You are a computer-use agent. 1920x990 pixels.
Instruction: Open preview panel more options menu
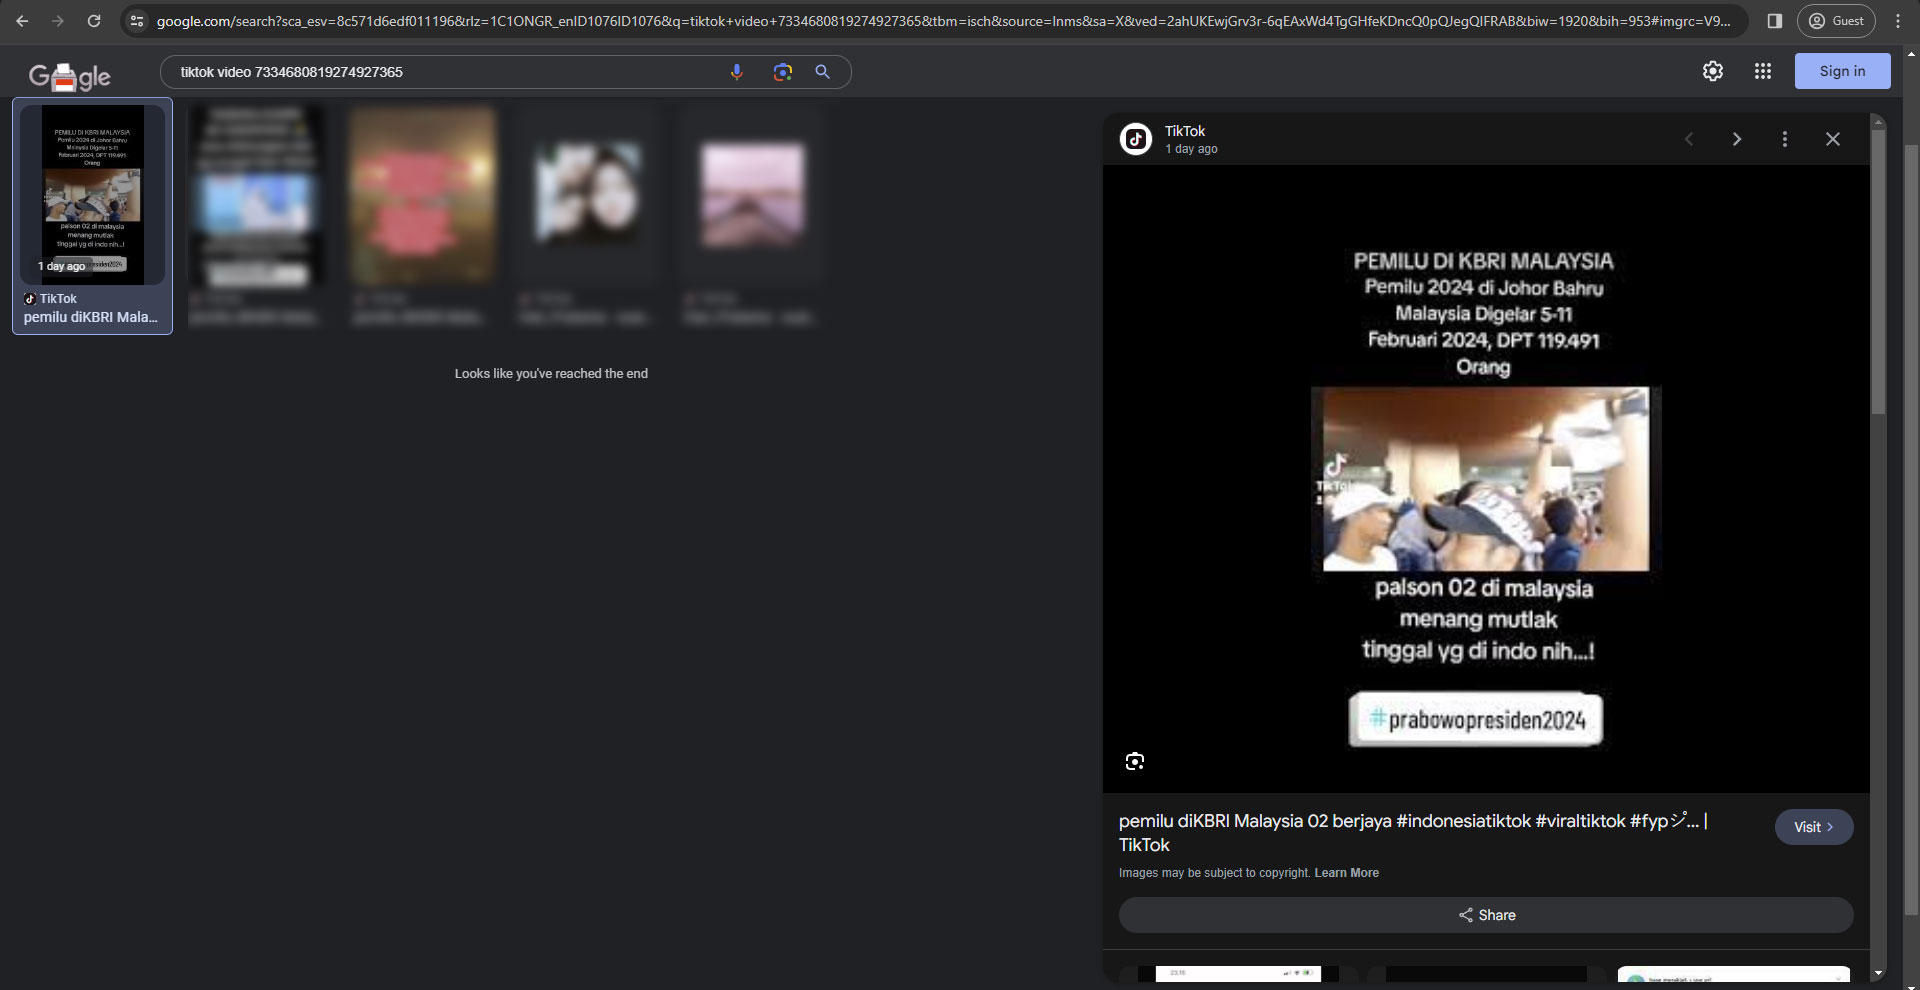click(1785, 139)
